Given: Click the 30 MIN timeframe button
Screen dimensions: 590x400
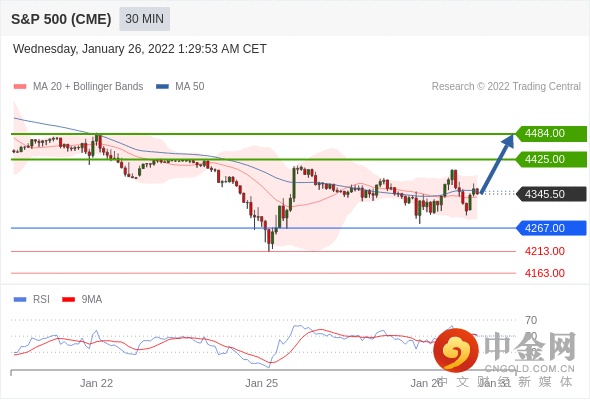Looking at the screenshot, I should [x=144, y=19].
